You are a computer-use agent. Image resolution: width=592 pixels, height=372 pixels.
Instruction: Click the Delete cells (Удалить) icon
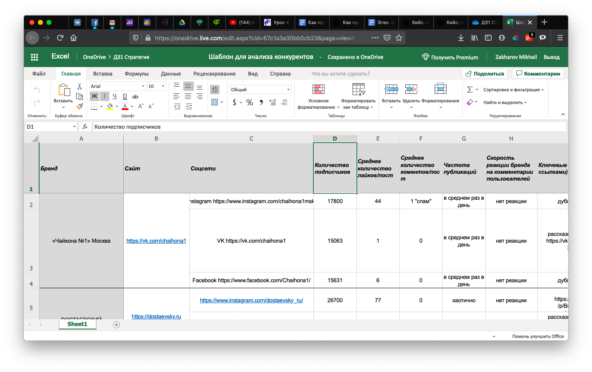411,90
